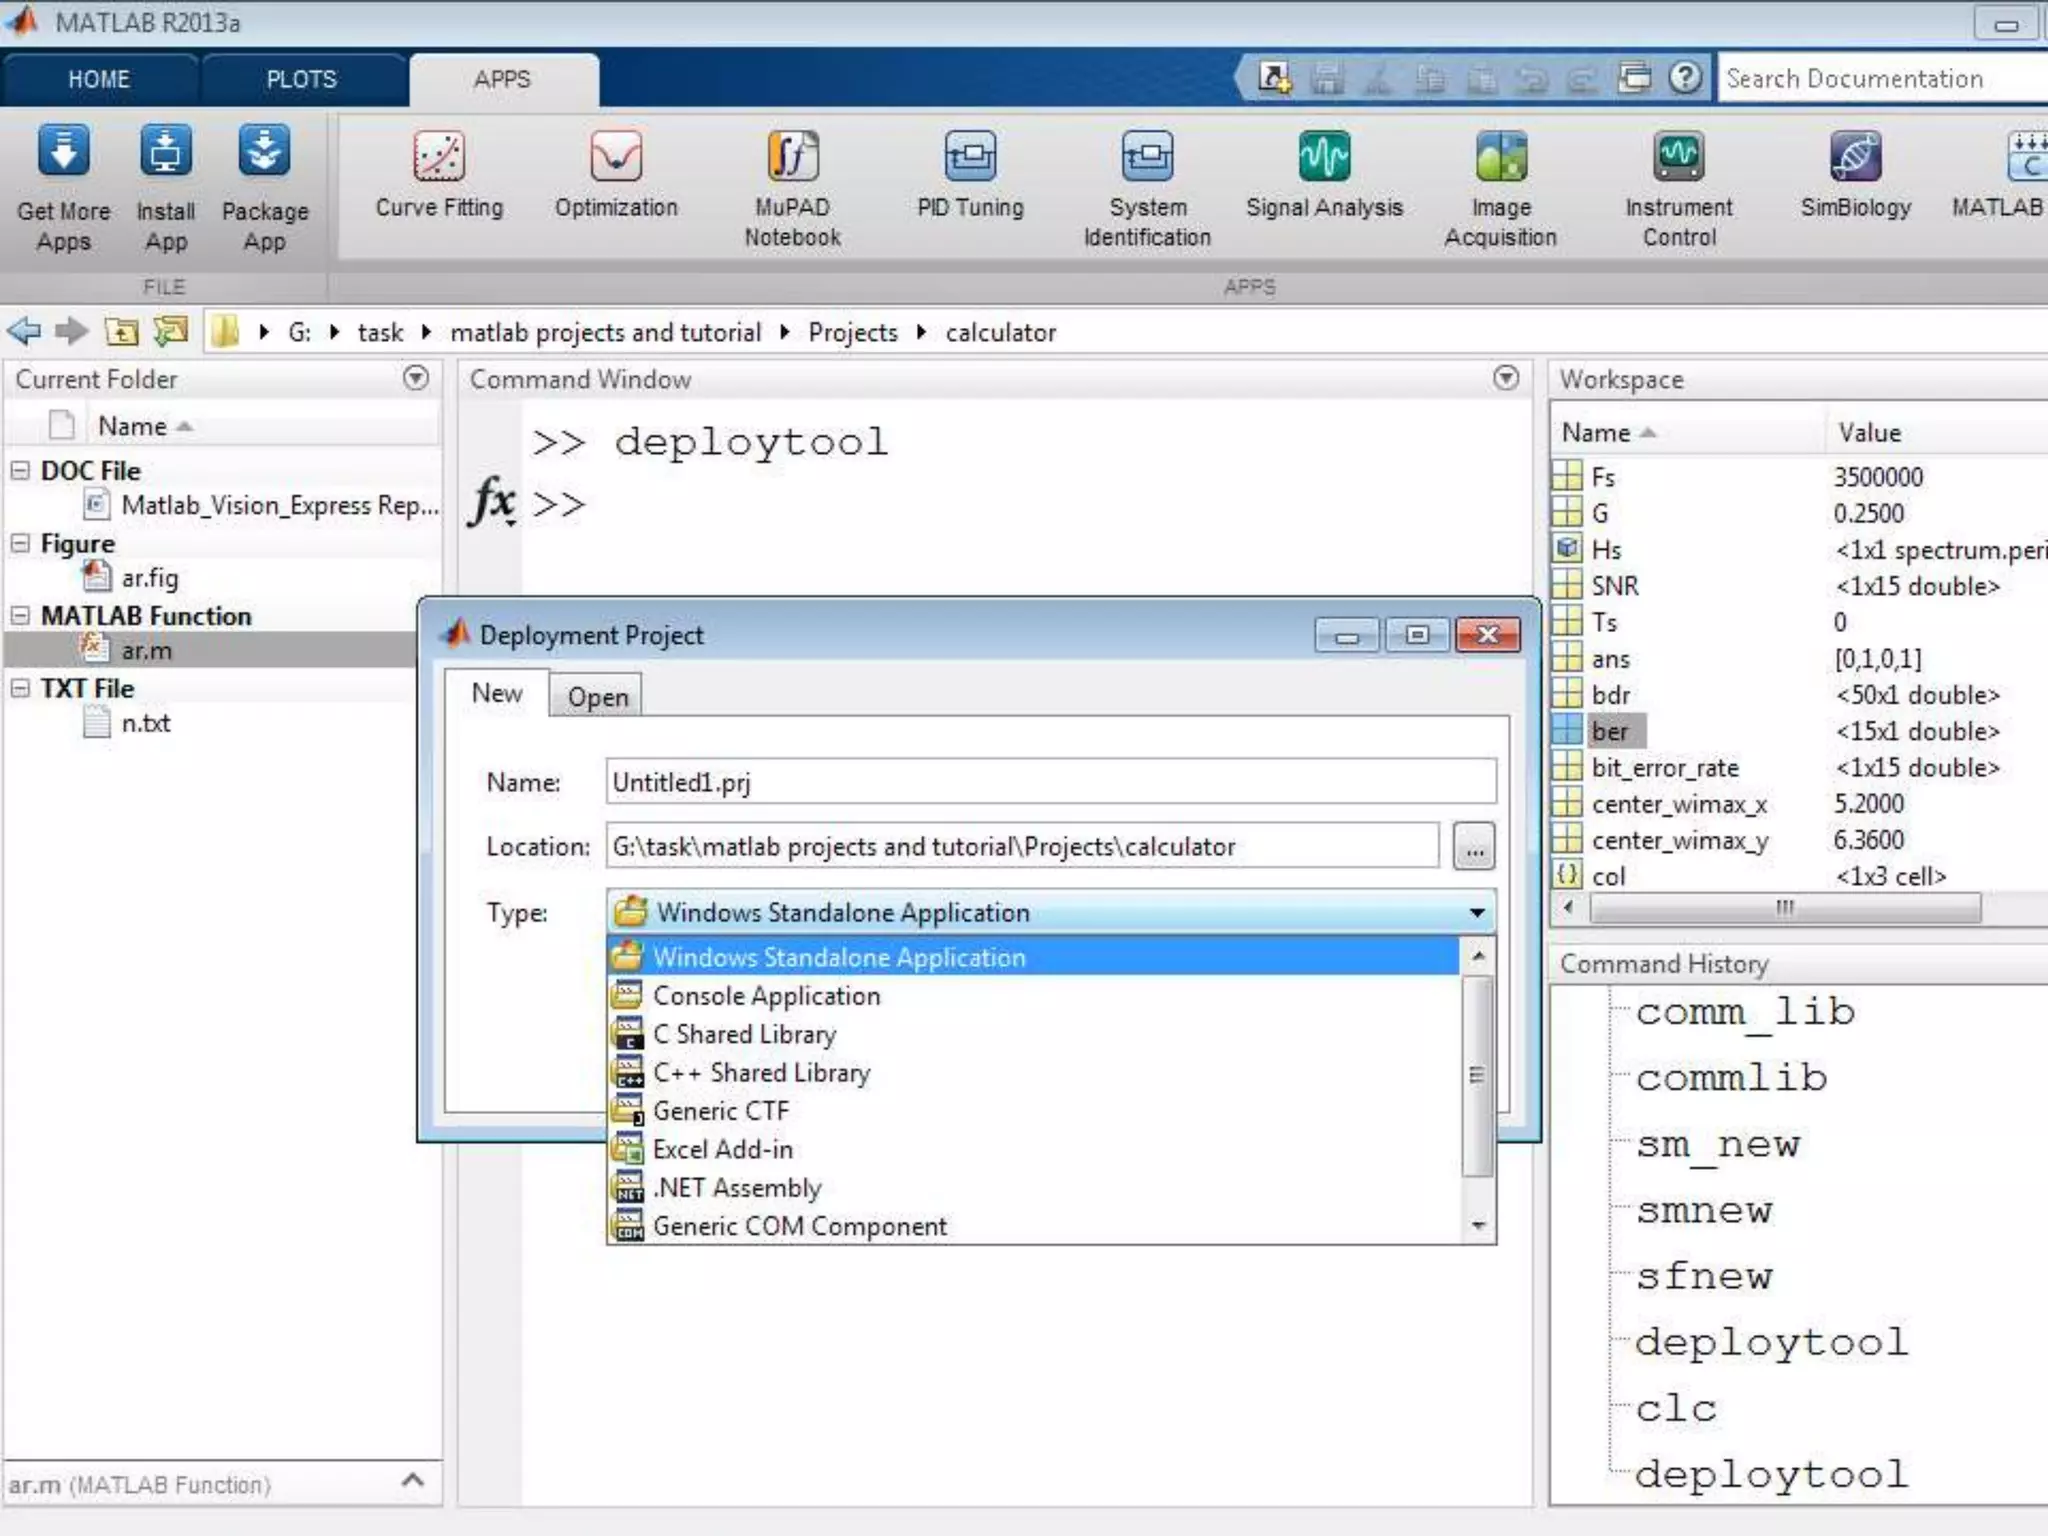Click the Projects folder in address bar
This screenshot has height=1536, width=2048.
click(x=852, y=332)
